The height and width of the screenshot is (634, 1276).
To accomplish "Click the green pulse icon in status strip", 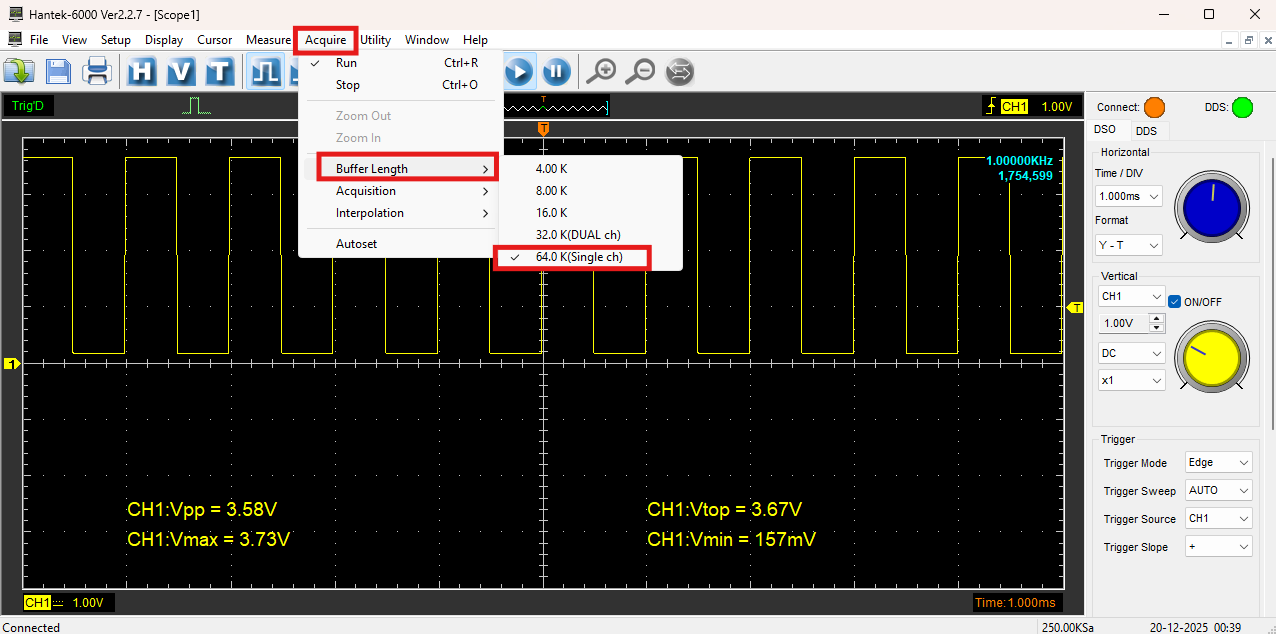I will click(197, 105).
